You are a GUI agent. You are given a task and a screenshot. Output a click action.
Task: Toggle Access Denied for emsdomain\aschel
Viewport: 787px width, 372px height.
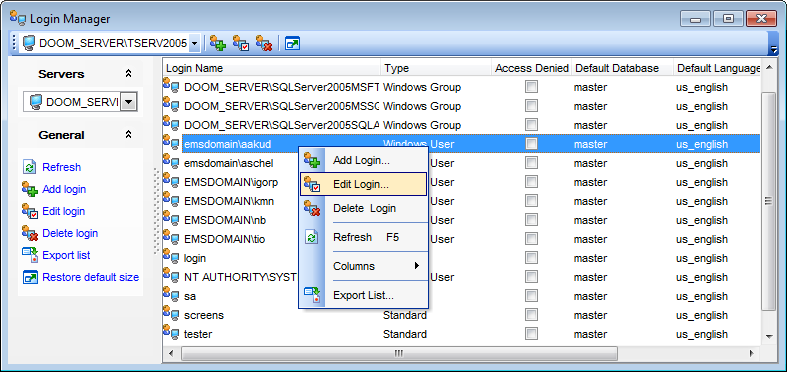click(531, 163)
